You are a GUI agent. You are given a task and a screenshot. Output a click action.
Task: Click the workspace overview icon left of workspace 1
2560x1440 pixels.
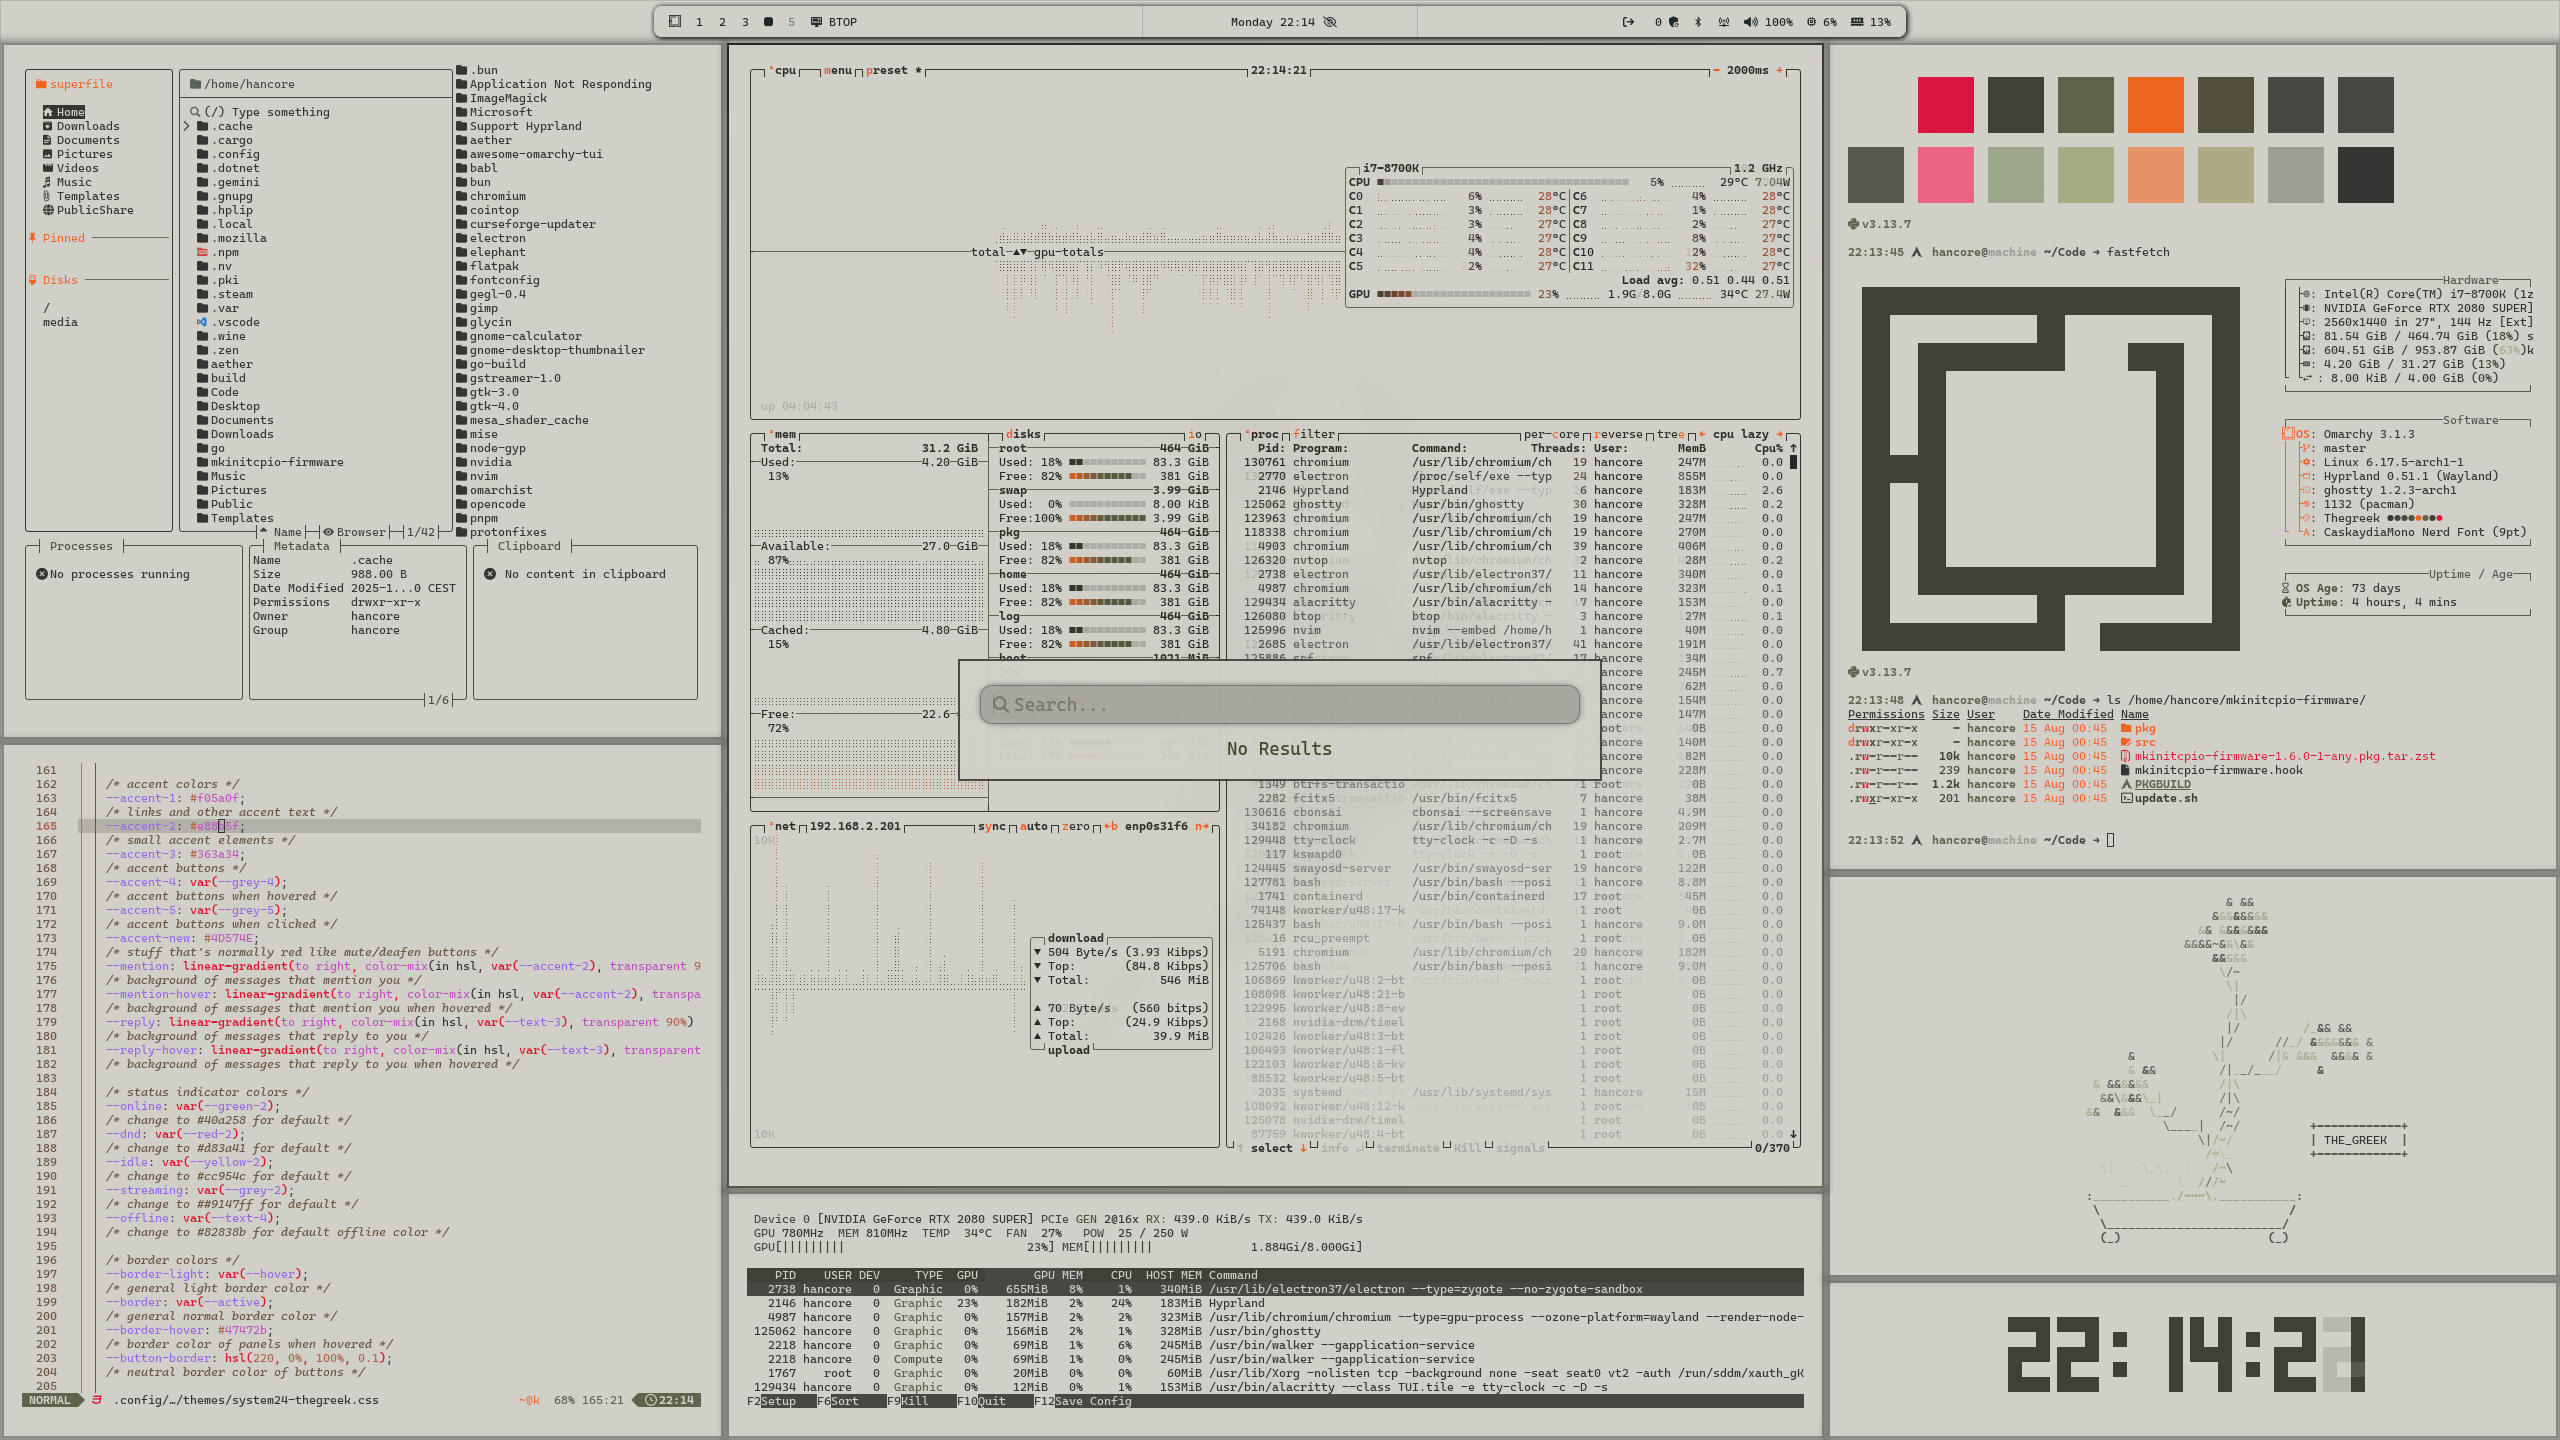coord(675,22)
